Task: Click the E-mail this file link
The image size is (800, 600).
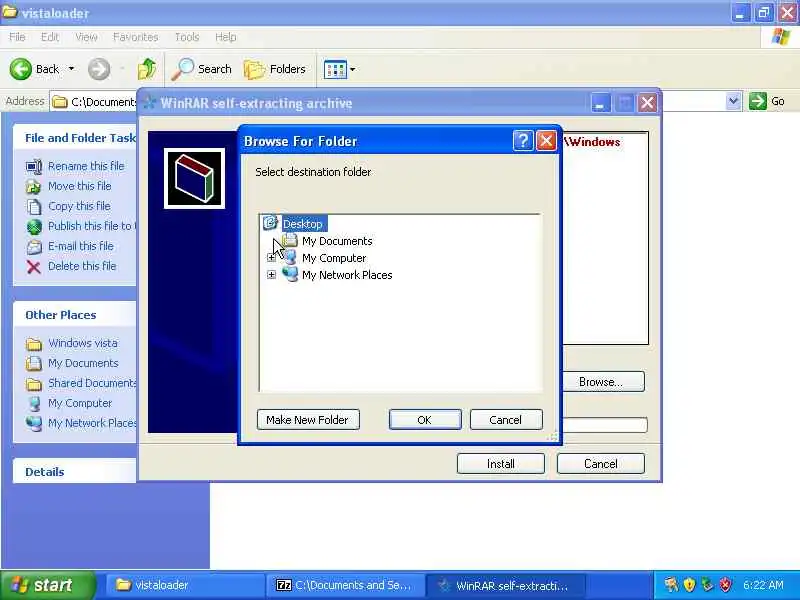Action: tap(81, 246)
